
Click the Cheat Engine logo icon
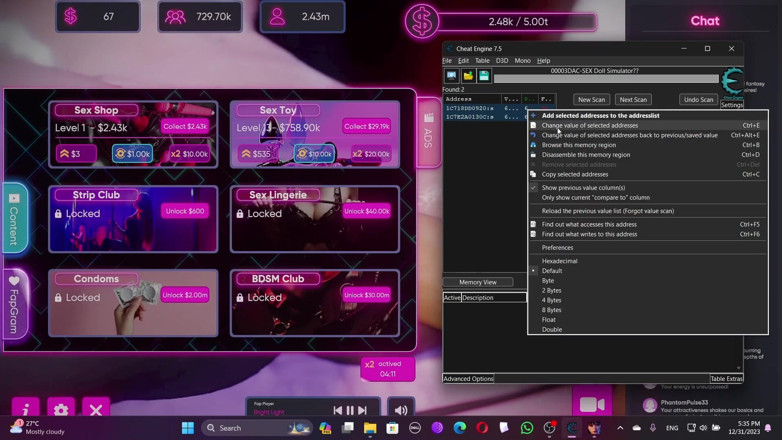point(732,81)
